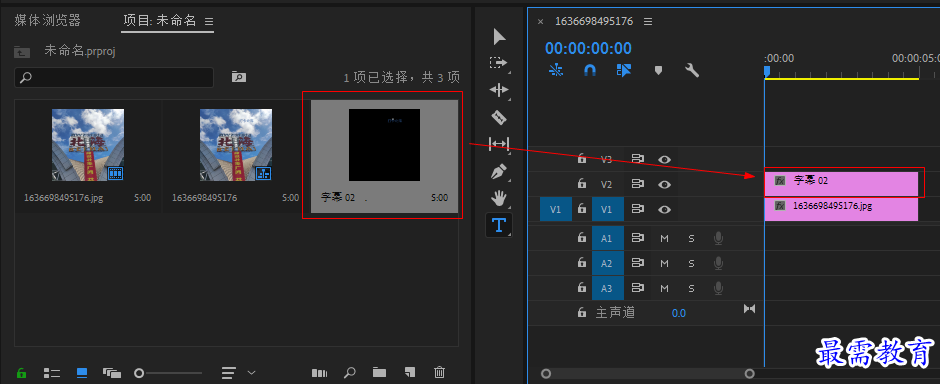Viewport: 940px width, 384px height.
Task: Click the playhead marker at timeline start
Action: [766, 72]
